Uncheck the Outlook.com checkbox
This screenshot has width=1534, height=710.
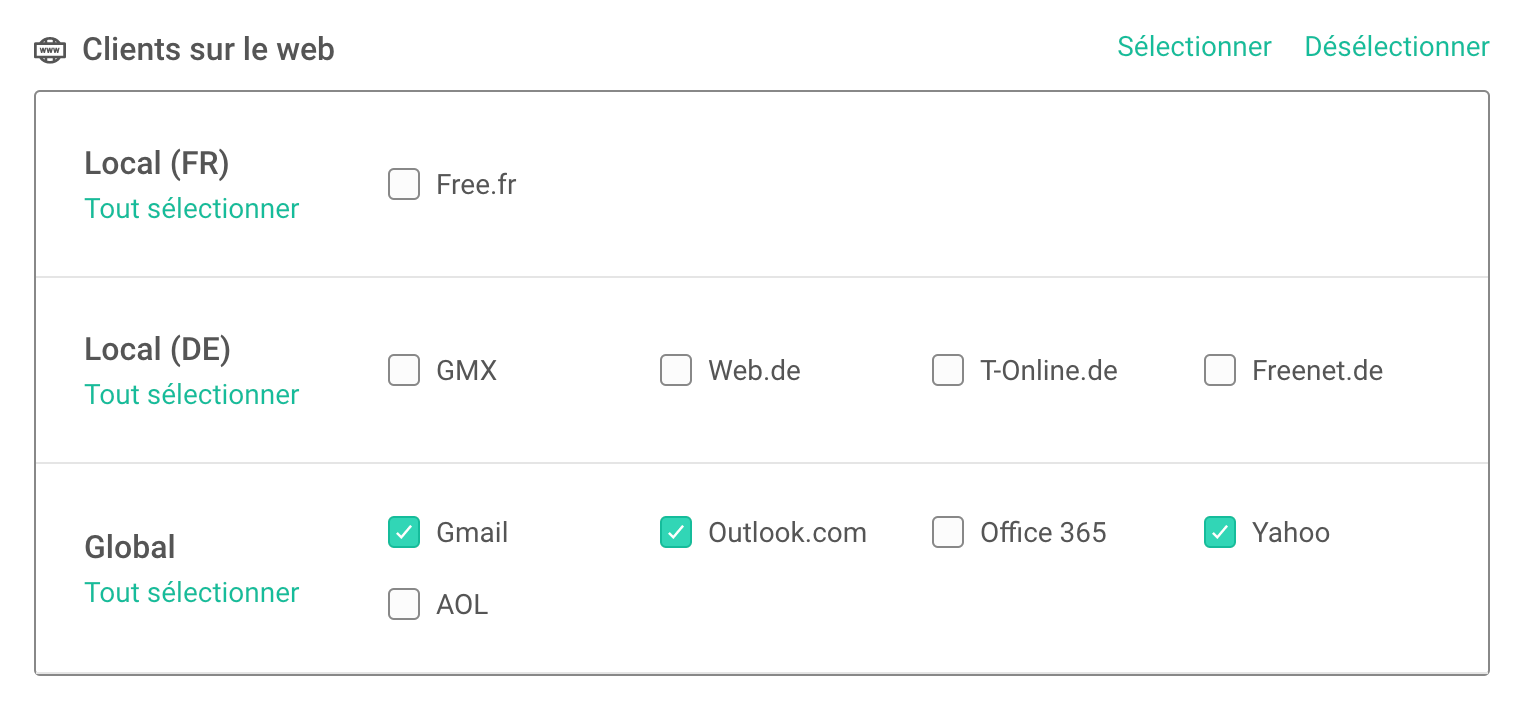click(x=676, y=532)
